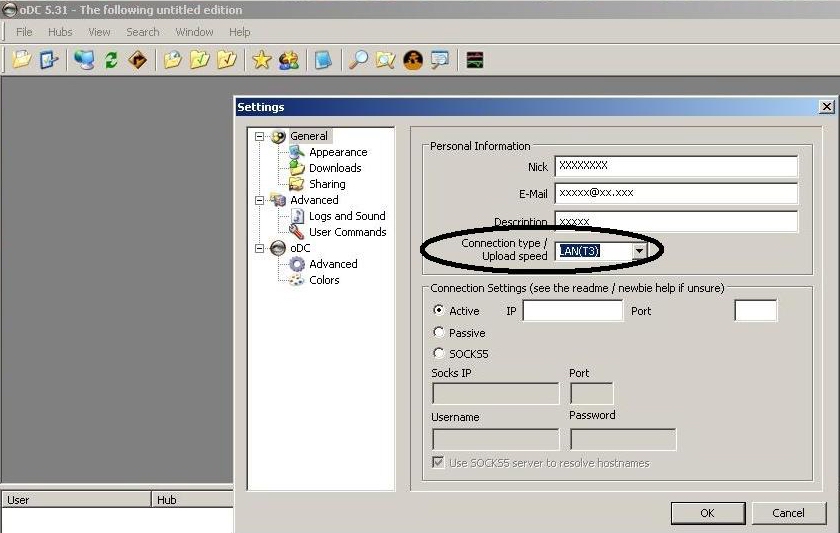The width and height of the screenshot is (840, 533).
Task: Close the Settings dialog with X
Action: [827, 107]
